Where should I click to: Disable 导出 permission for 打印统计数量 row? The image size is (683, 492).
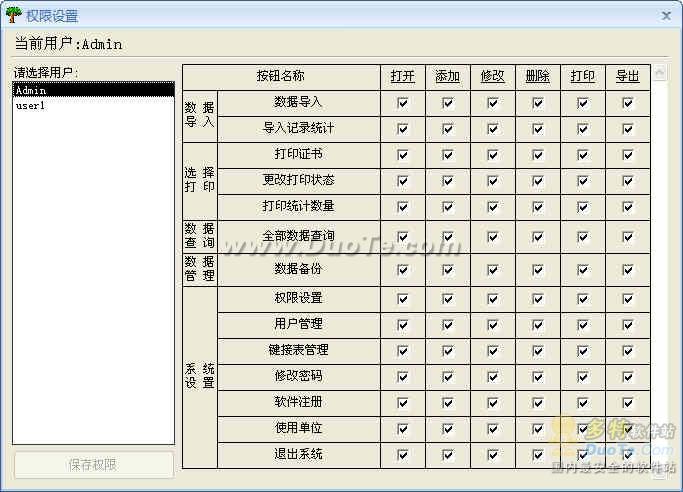tap(628, 207)
